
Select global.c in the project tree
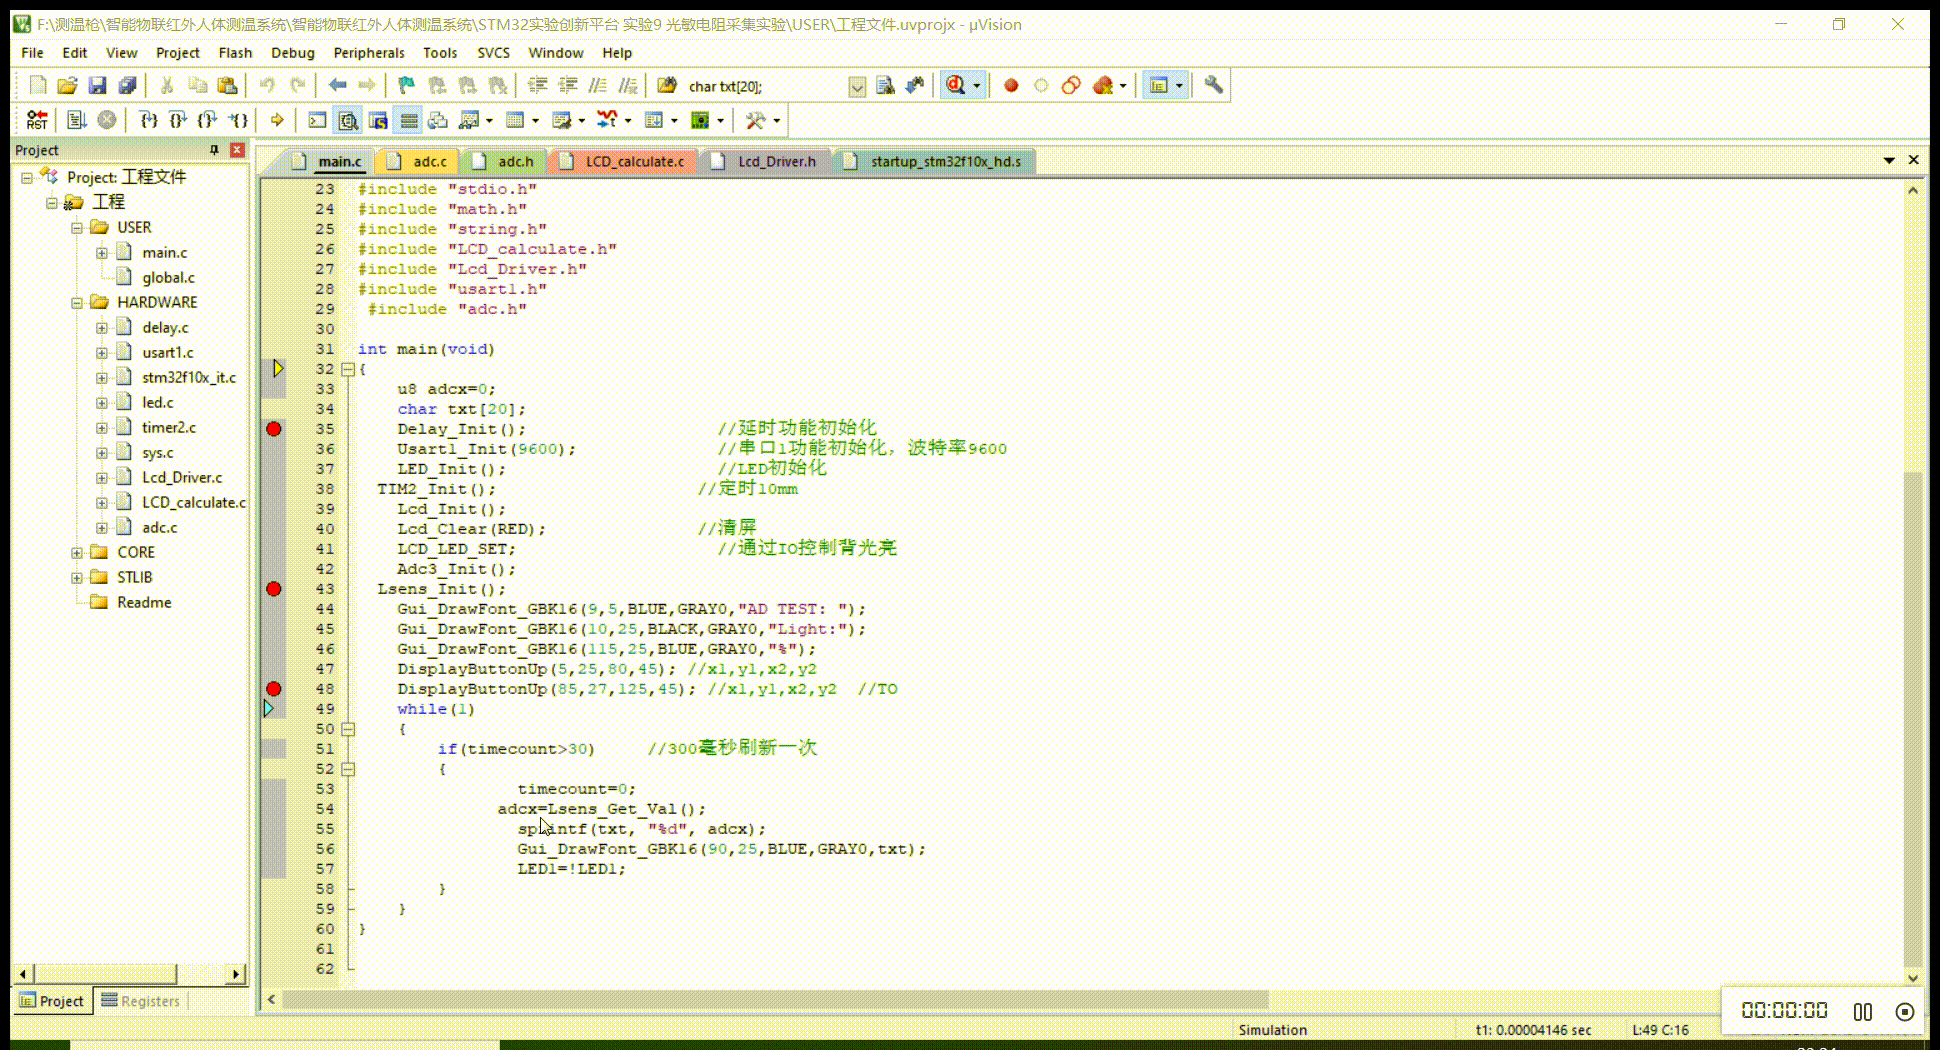[x=168, y=278]
